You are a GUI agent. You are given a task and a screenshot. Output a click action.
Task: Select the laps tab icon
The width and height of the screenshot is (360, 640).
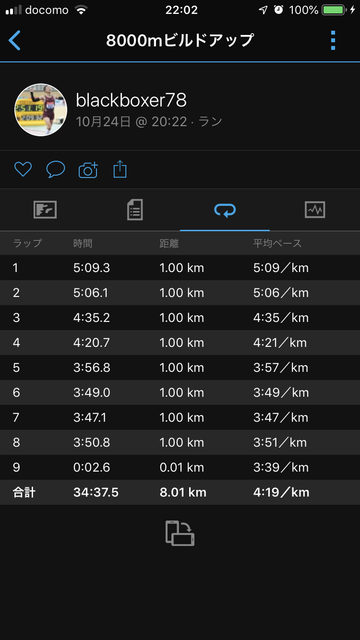[x=225, y=210]
